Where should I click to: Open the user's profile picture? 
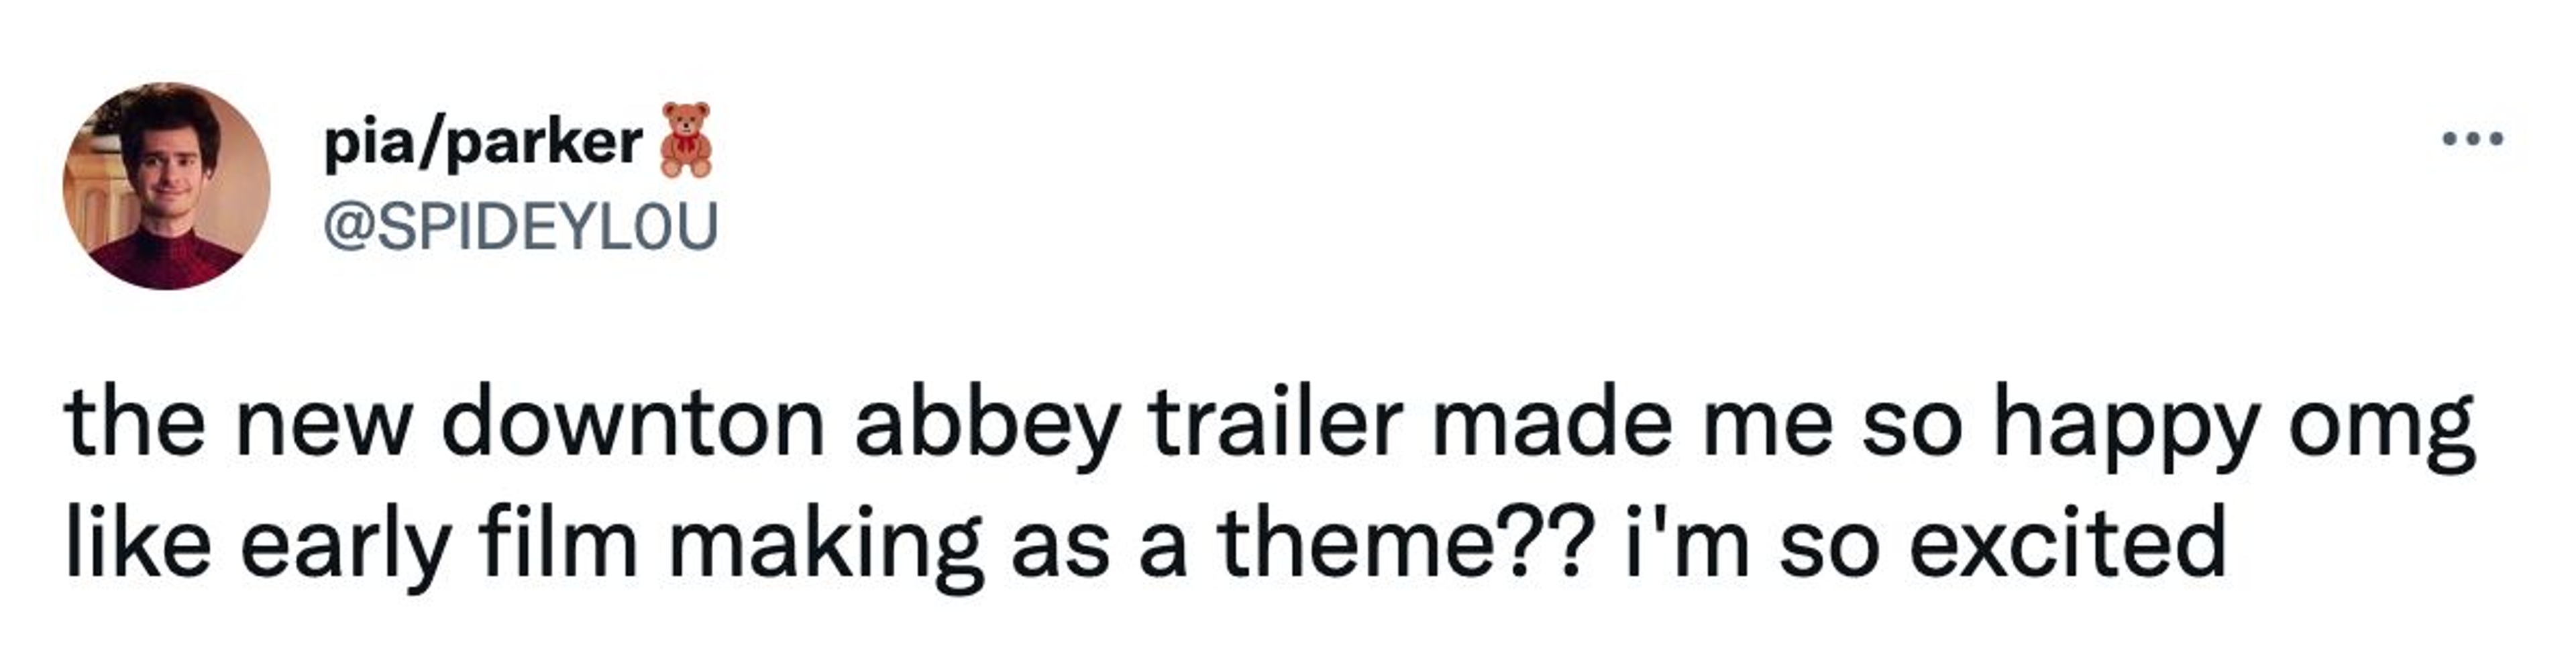tap(166, 186)
